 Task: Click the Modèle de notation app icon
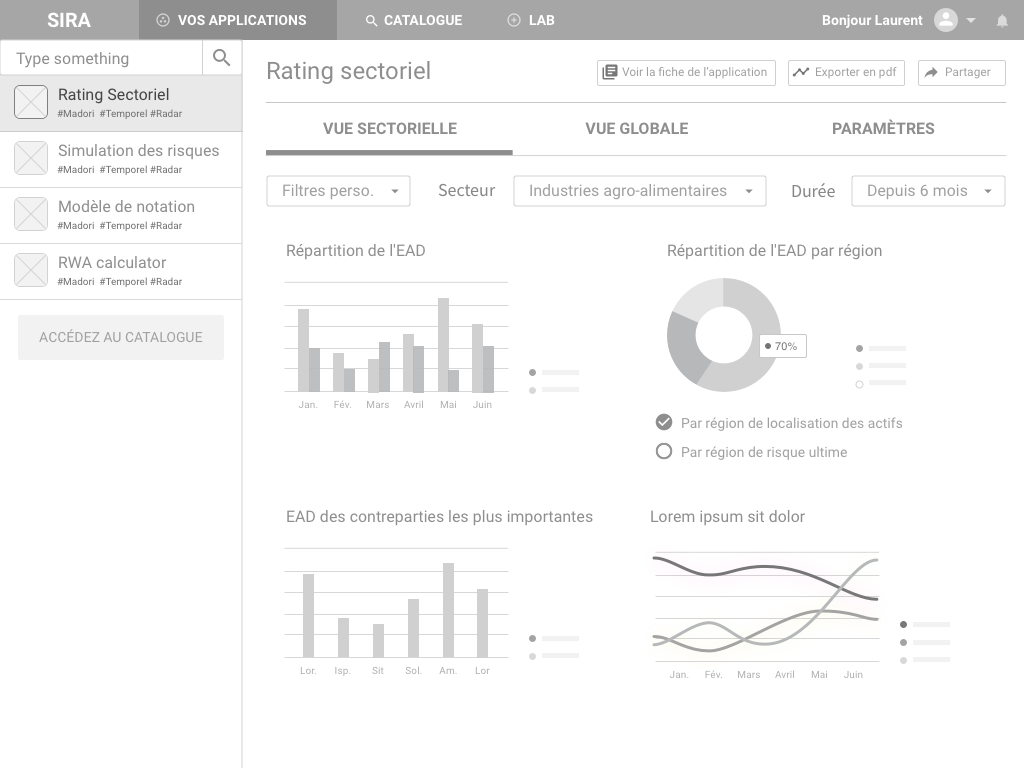pyautogui.click(x=31, y=214)
